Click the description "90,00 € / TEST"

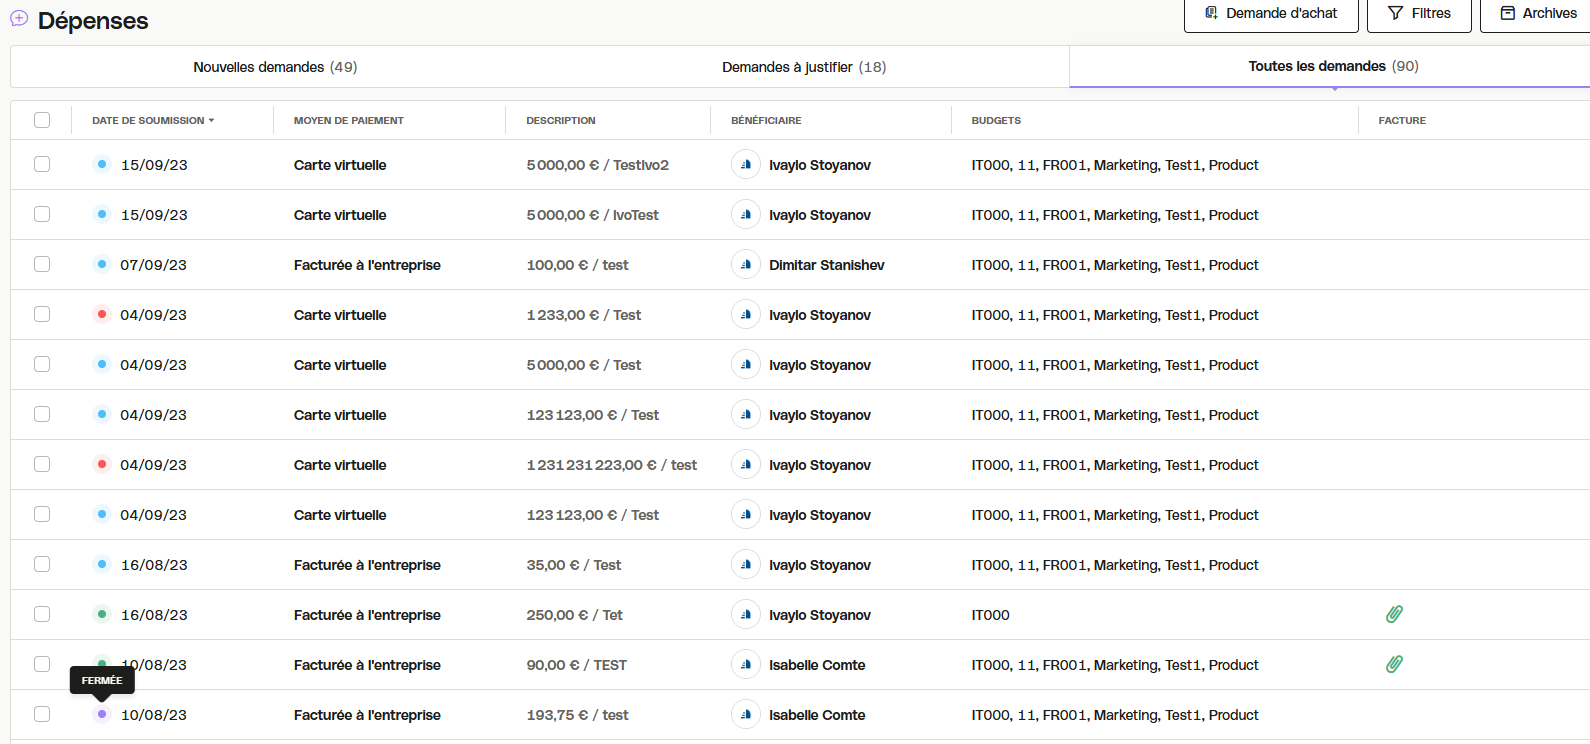coord(577,665)
